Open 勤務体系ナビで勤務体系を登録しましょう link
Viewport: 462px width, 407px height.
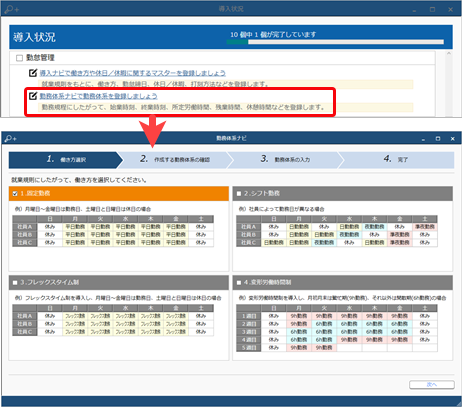click(98, 96)
